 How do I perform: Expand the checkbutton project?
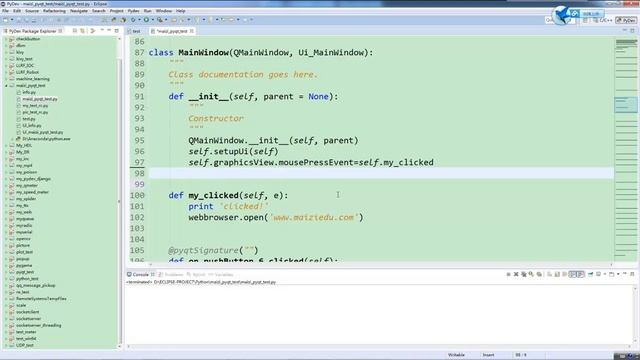pos(6,39)
